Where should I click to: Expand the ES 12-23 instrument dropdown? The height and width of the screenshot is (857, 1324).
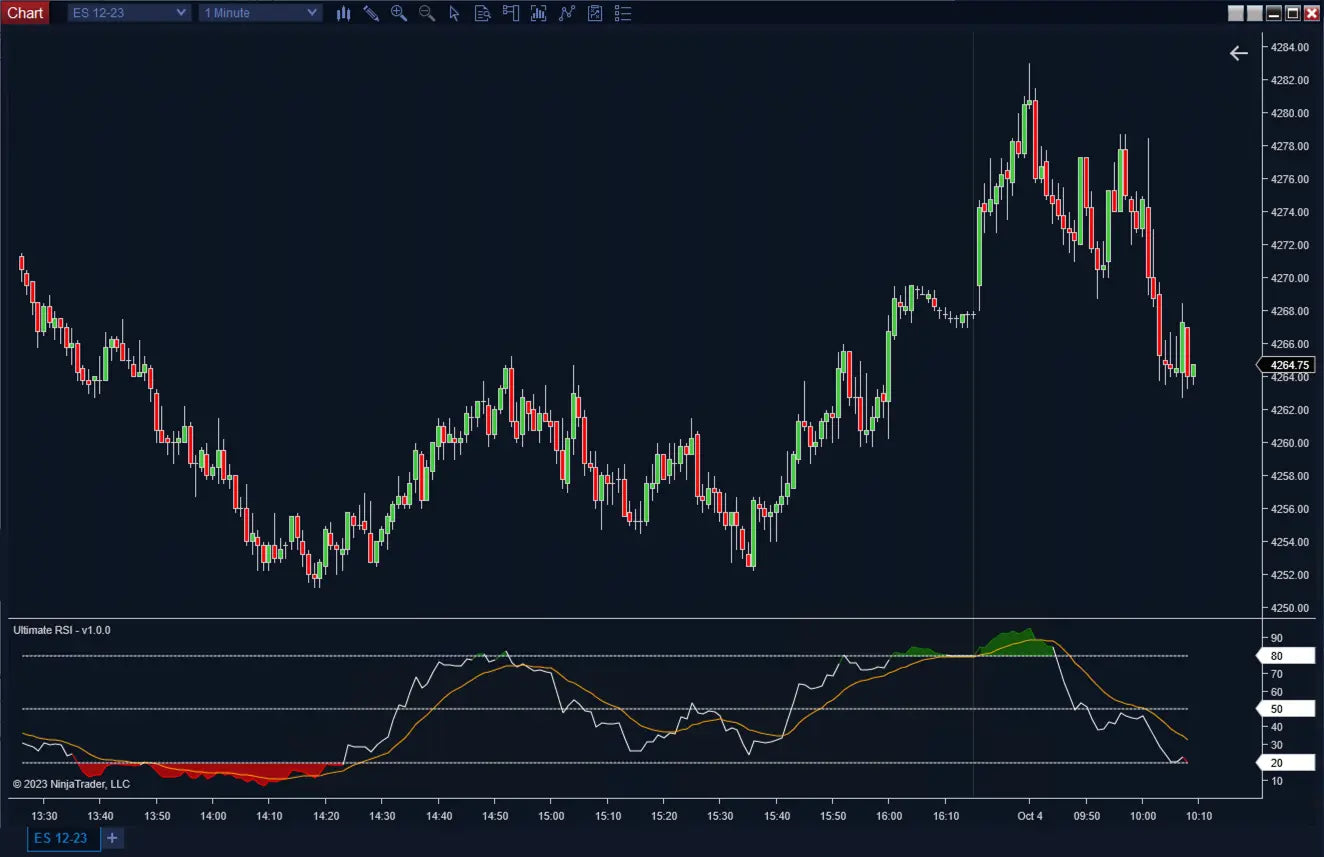tap(129, 13)
